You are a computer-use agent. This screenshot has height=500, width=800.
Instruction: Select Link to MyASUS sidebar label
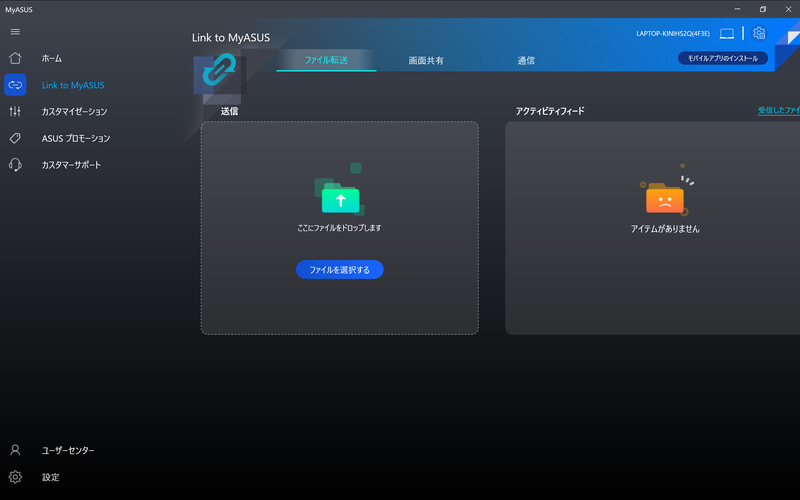coord(73,85)
